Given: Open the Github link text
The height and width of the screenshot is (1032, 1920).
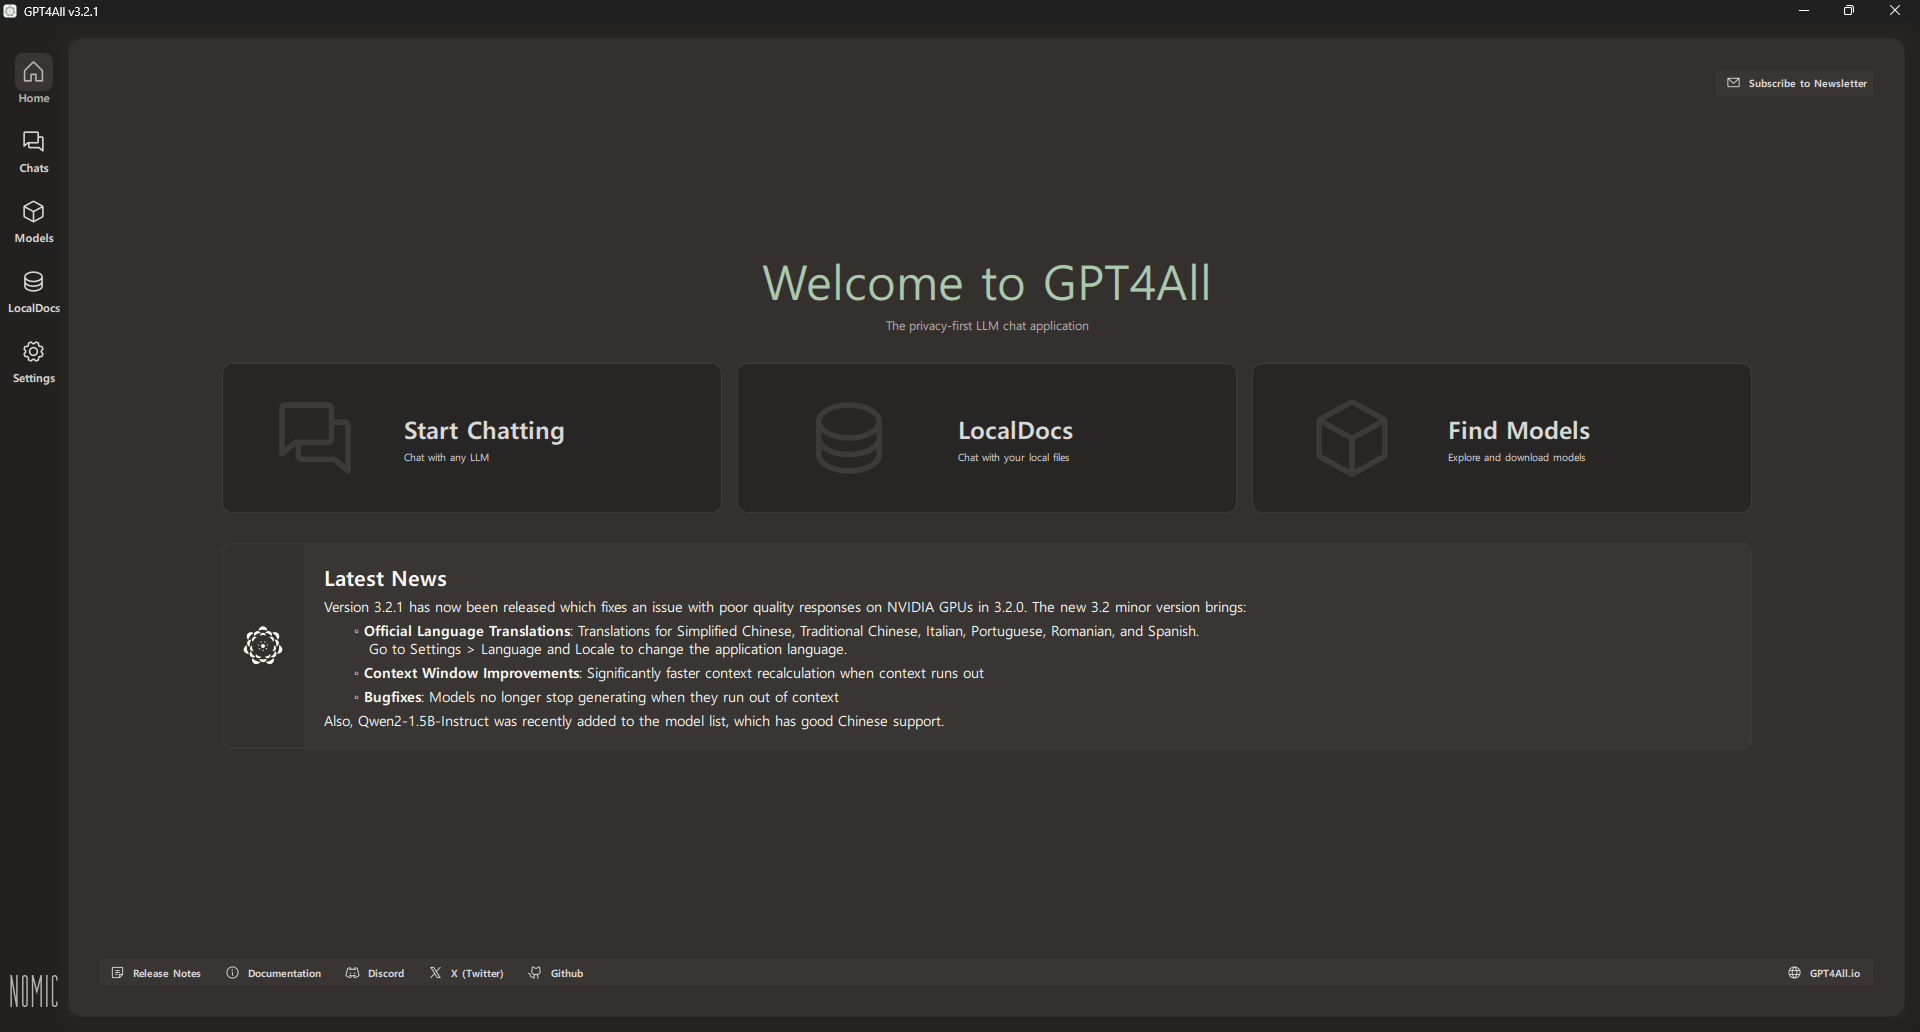Looking at the screenshot, I should [567, 973].
